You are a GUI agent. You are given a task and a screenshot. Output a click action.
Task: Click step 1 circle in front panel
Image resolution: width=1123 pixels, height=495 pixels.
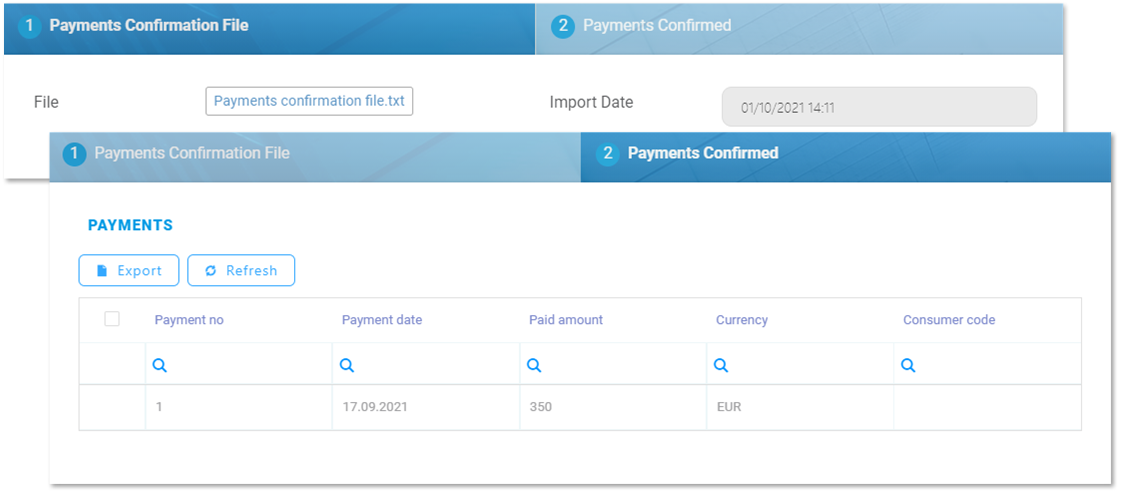point(73,154)
